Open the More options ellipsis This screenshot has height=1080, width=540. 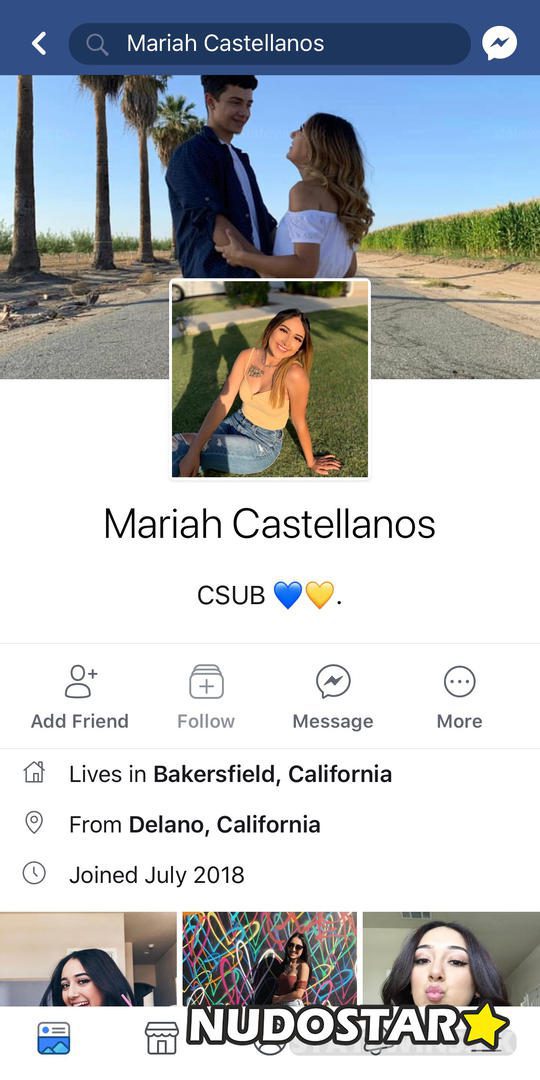pos(459,682)
